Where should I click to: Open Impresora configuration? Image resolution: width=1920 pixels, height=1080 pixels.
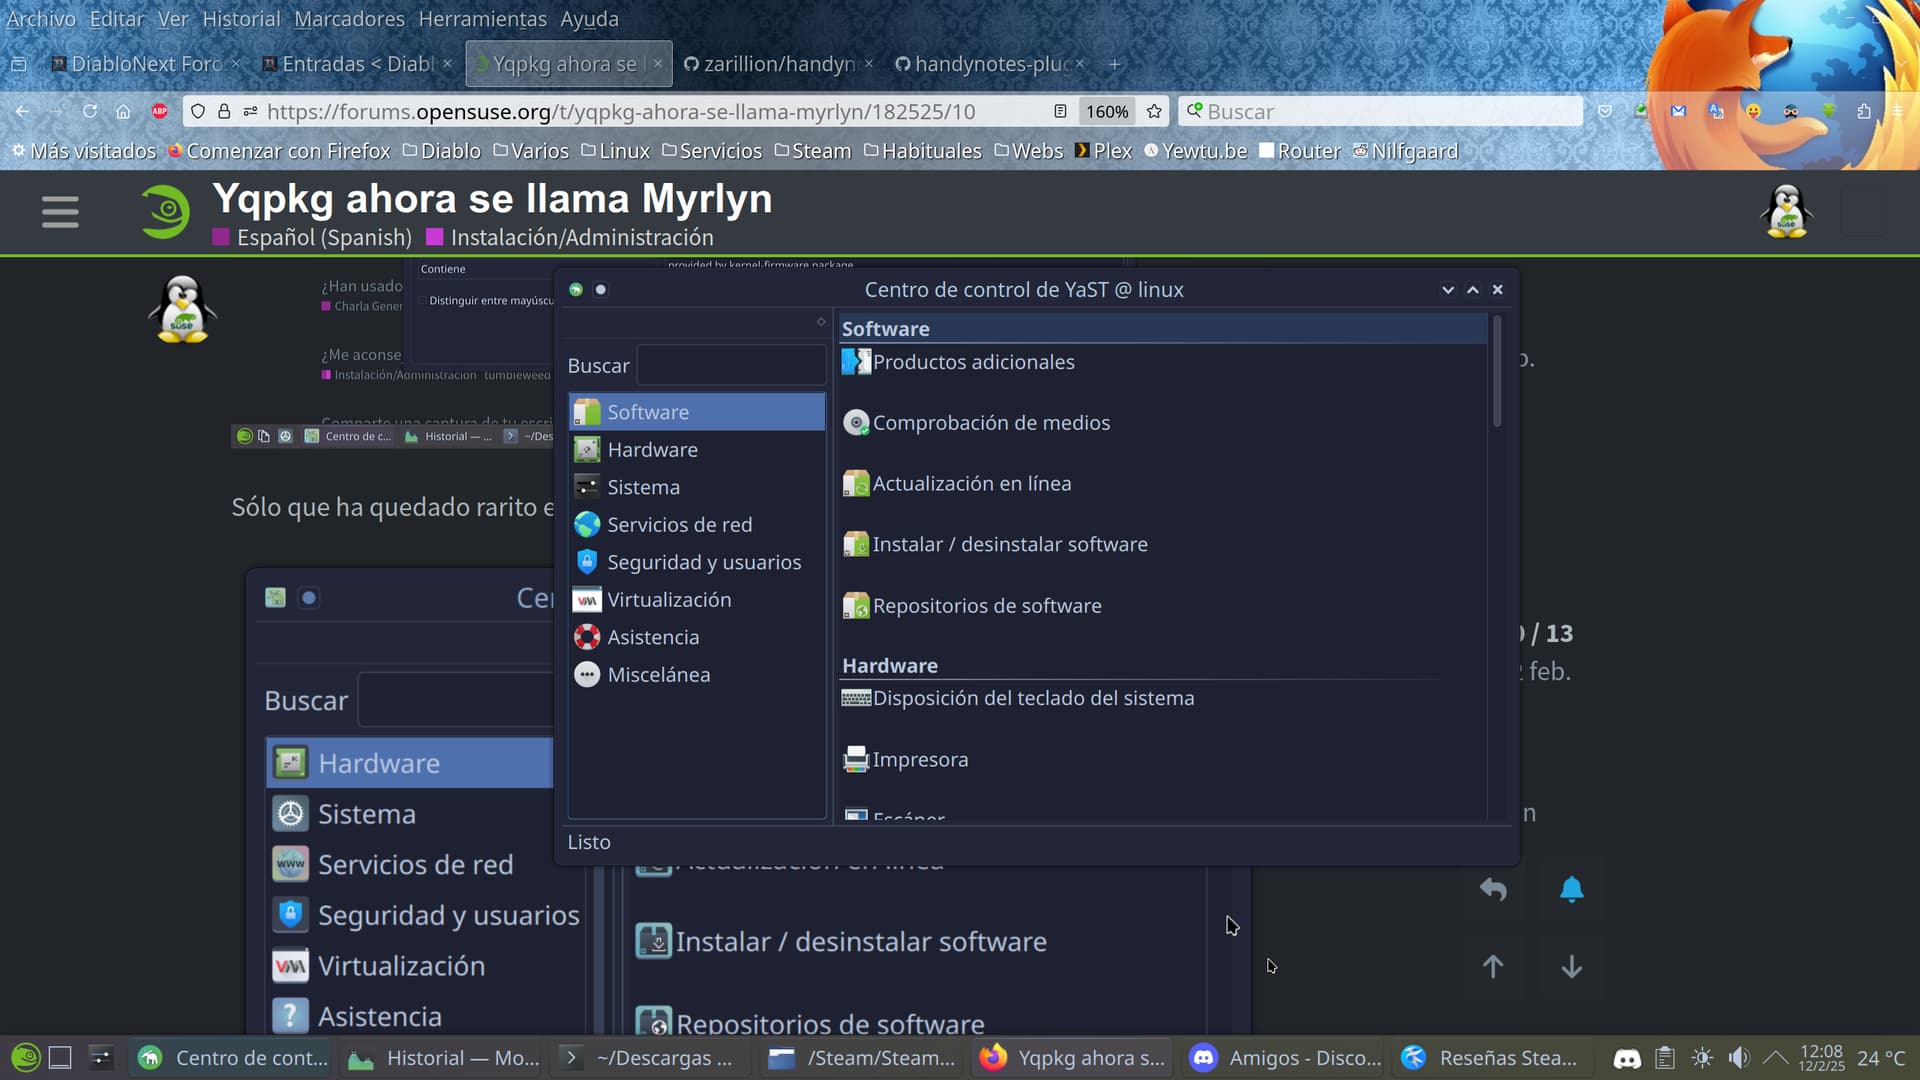point(919,760)
